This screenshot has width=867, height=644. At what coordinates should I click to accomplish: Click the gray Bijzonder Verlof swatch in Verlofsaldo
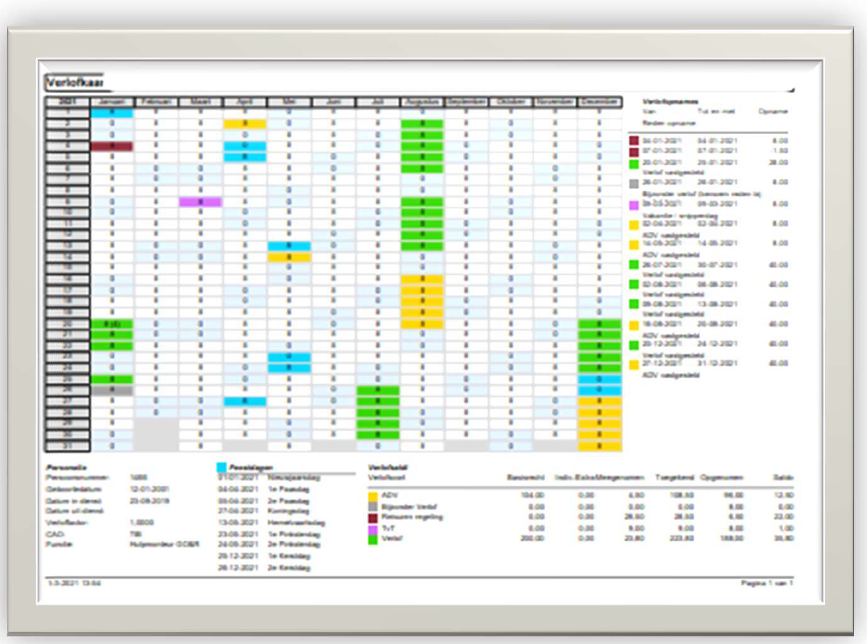pyautogui.click(x=373, y=507)
